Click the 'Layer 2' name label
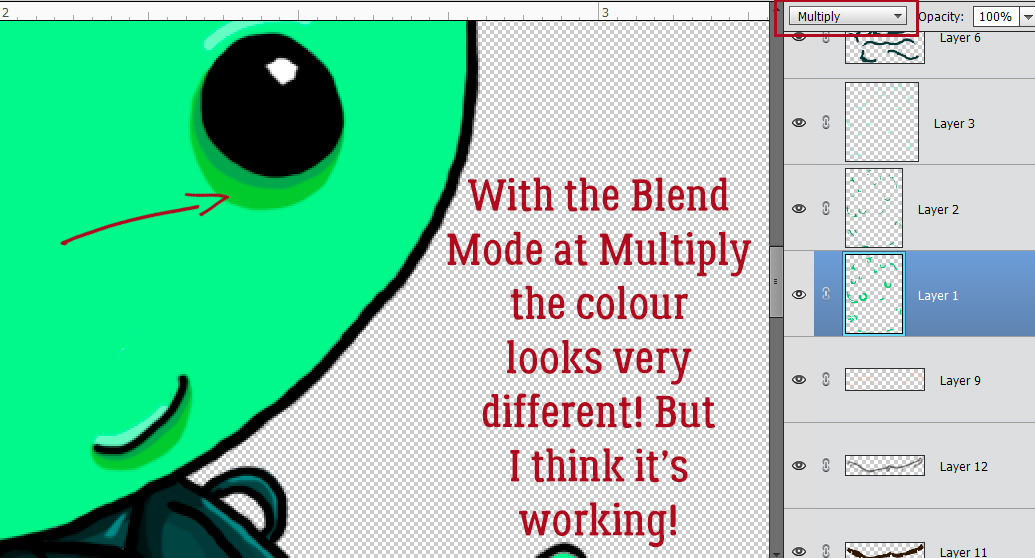The image size is (1035, 558). (x=938, y=209)
